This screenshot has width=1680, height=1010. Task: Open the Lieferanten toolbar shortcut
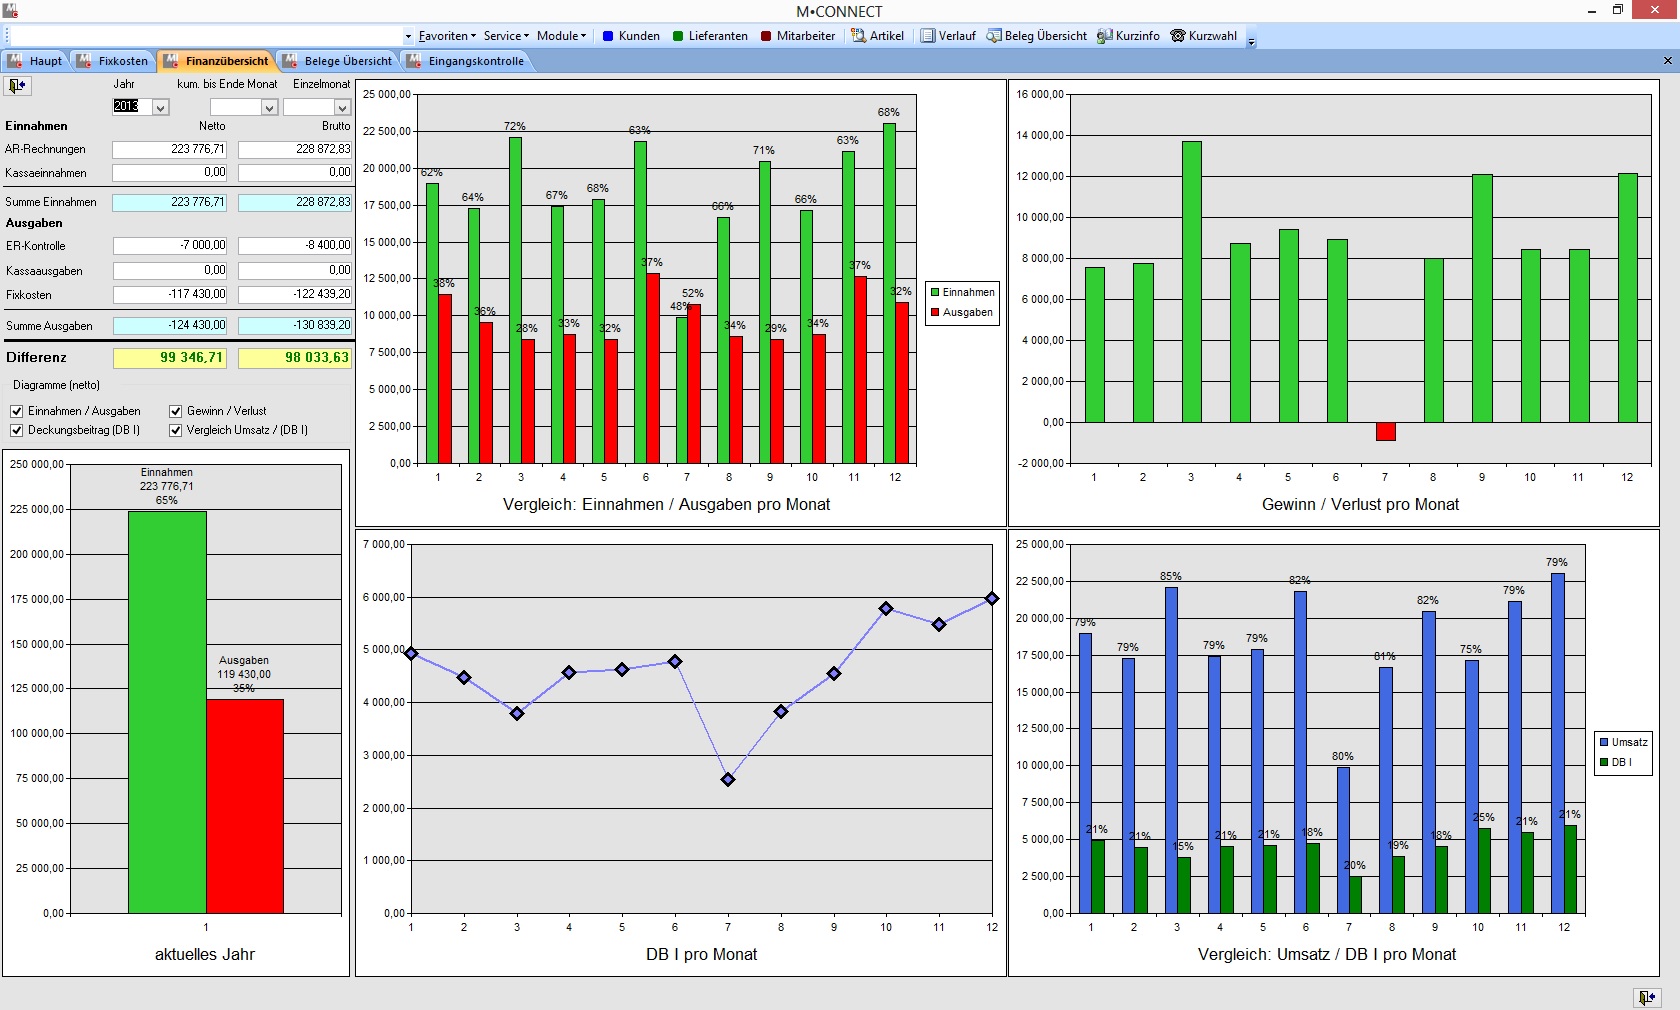(710, 36)
